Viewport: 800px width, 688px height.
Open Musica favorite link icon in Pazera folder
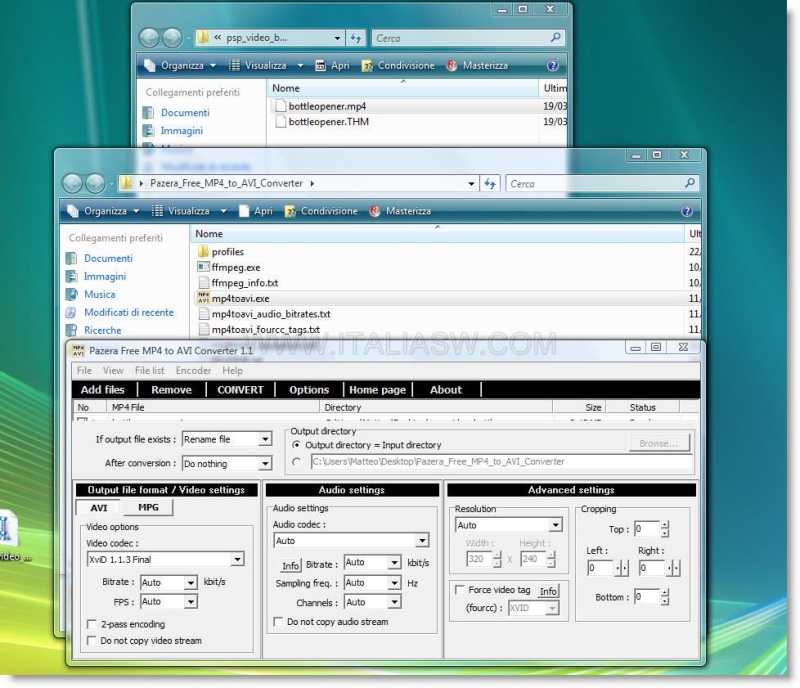[72, 294]
